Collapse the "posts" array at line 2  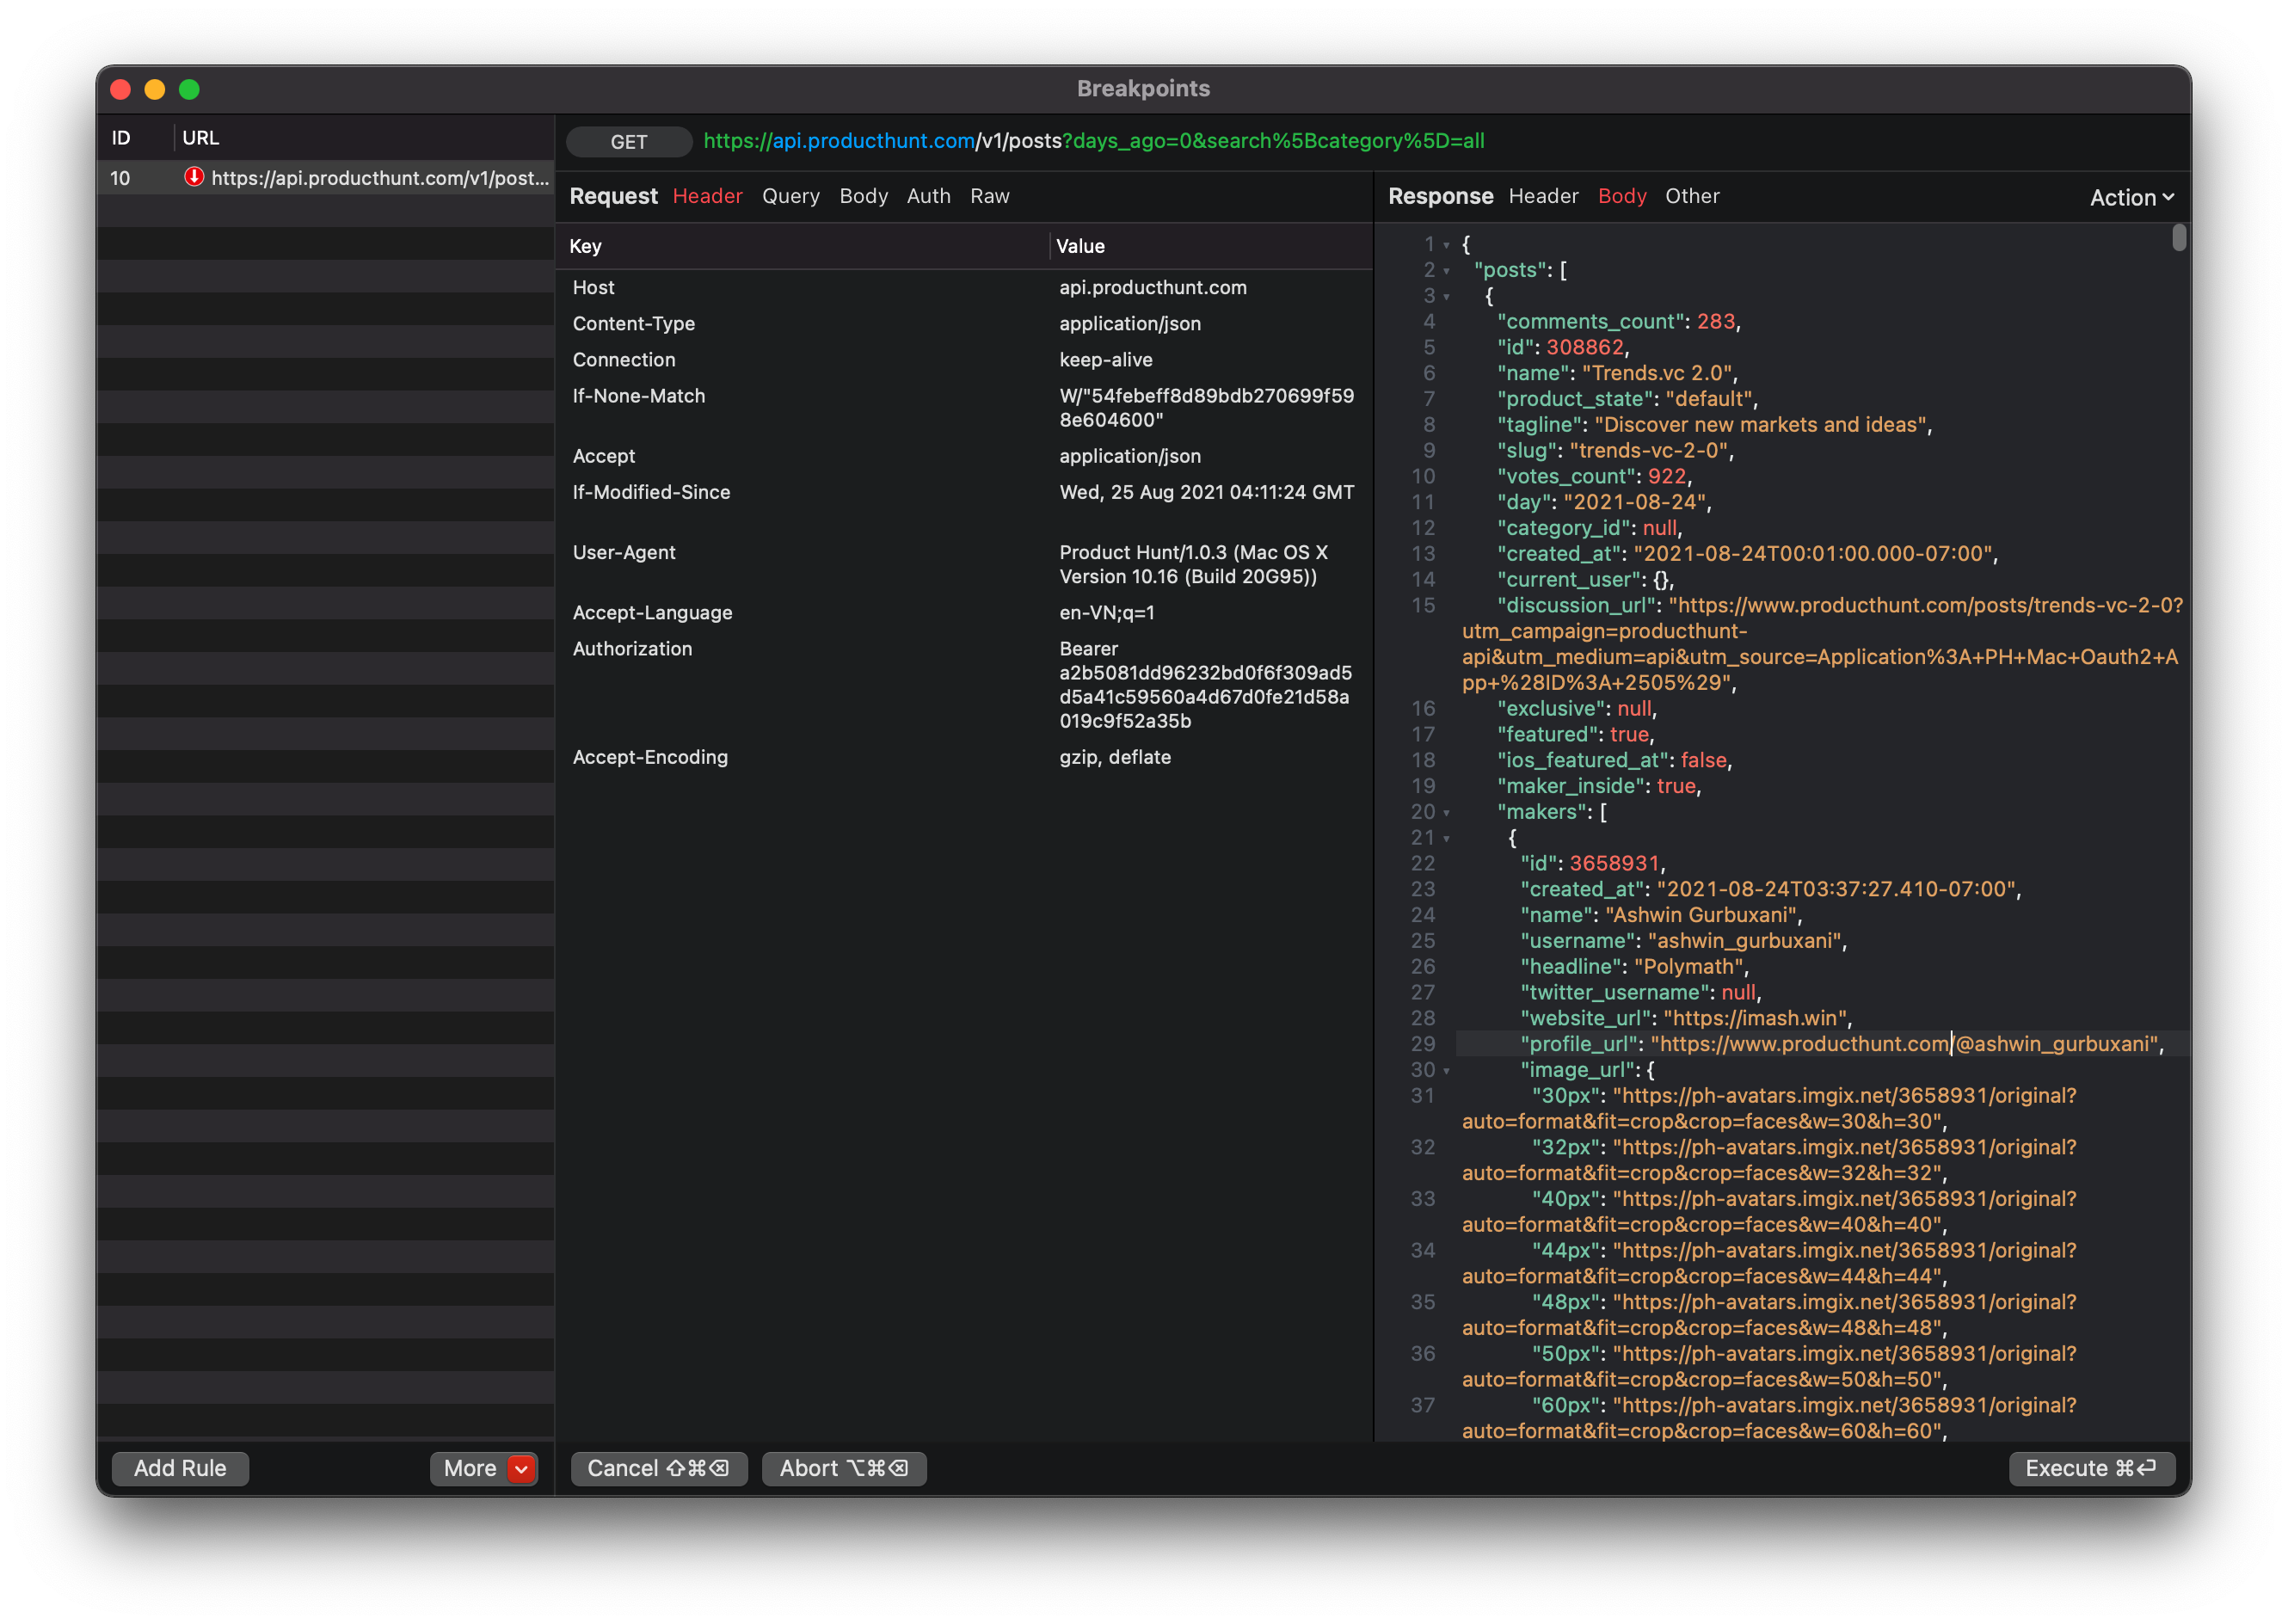click(1447, 271)
